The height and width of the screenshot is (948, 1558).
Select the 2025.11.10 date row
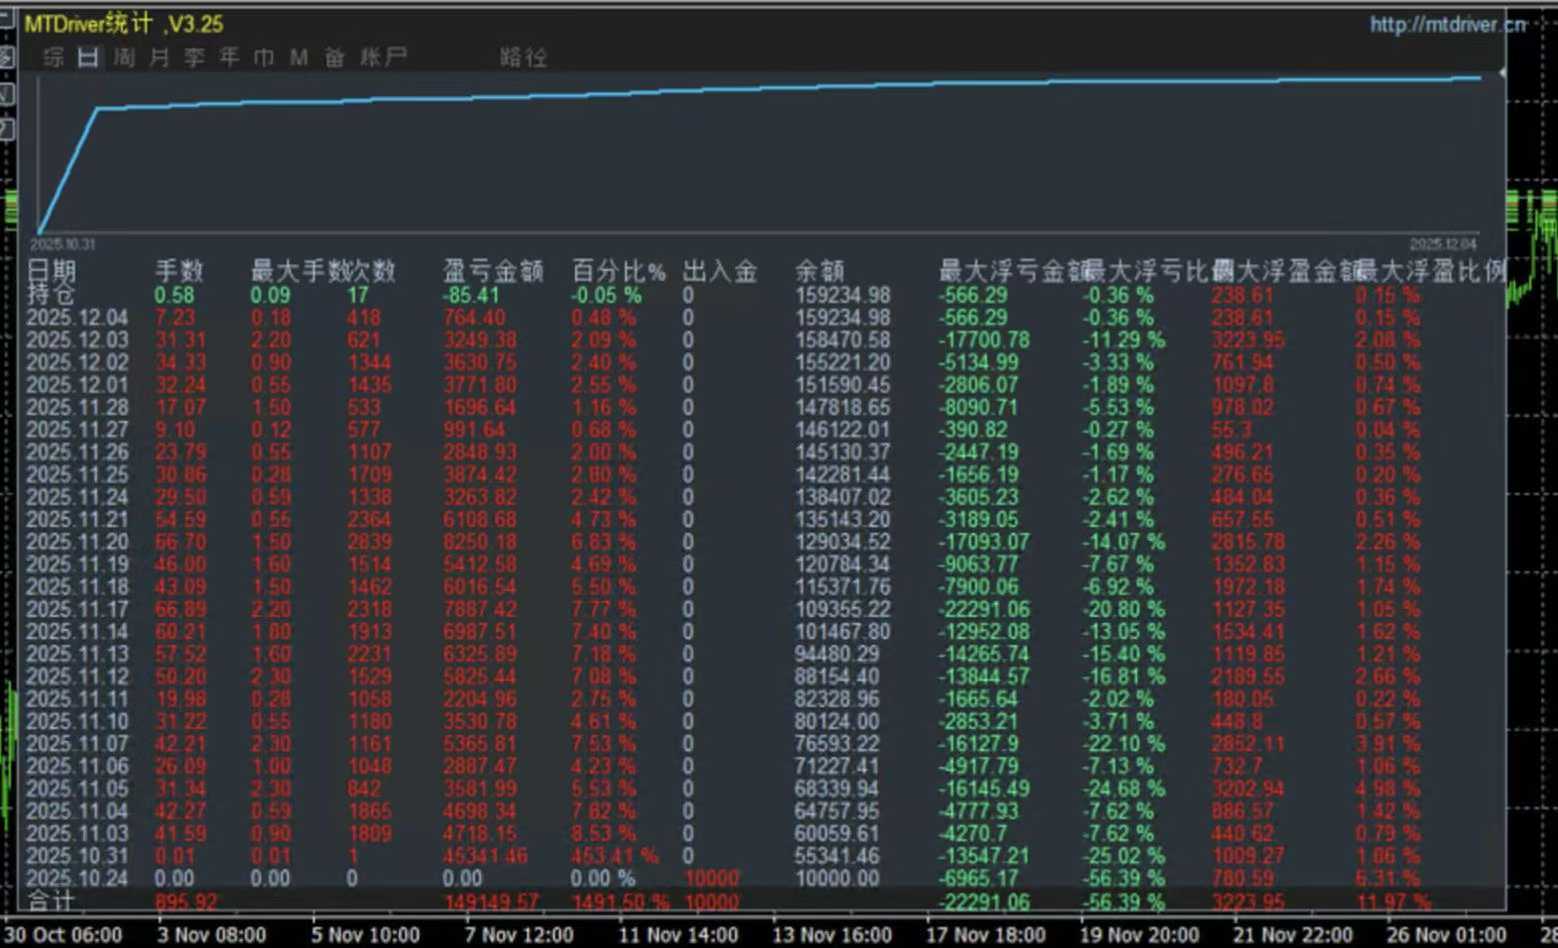pyautogui.click(x=77, y=722)
